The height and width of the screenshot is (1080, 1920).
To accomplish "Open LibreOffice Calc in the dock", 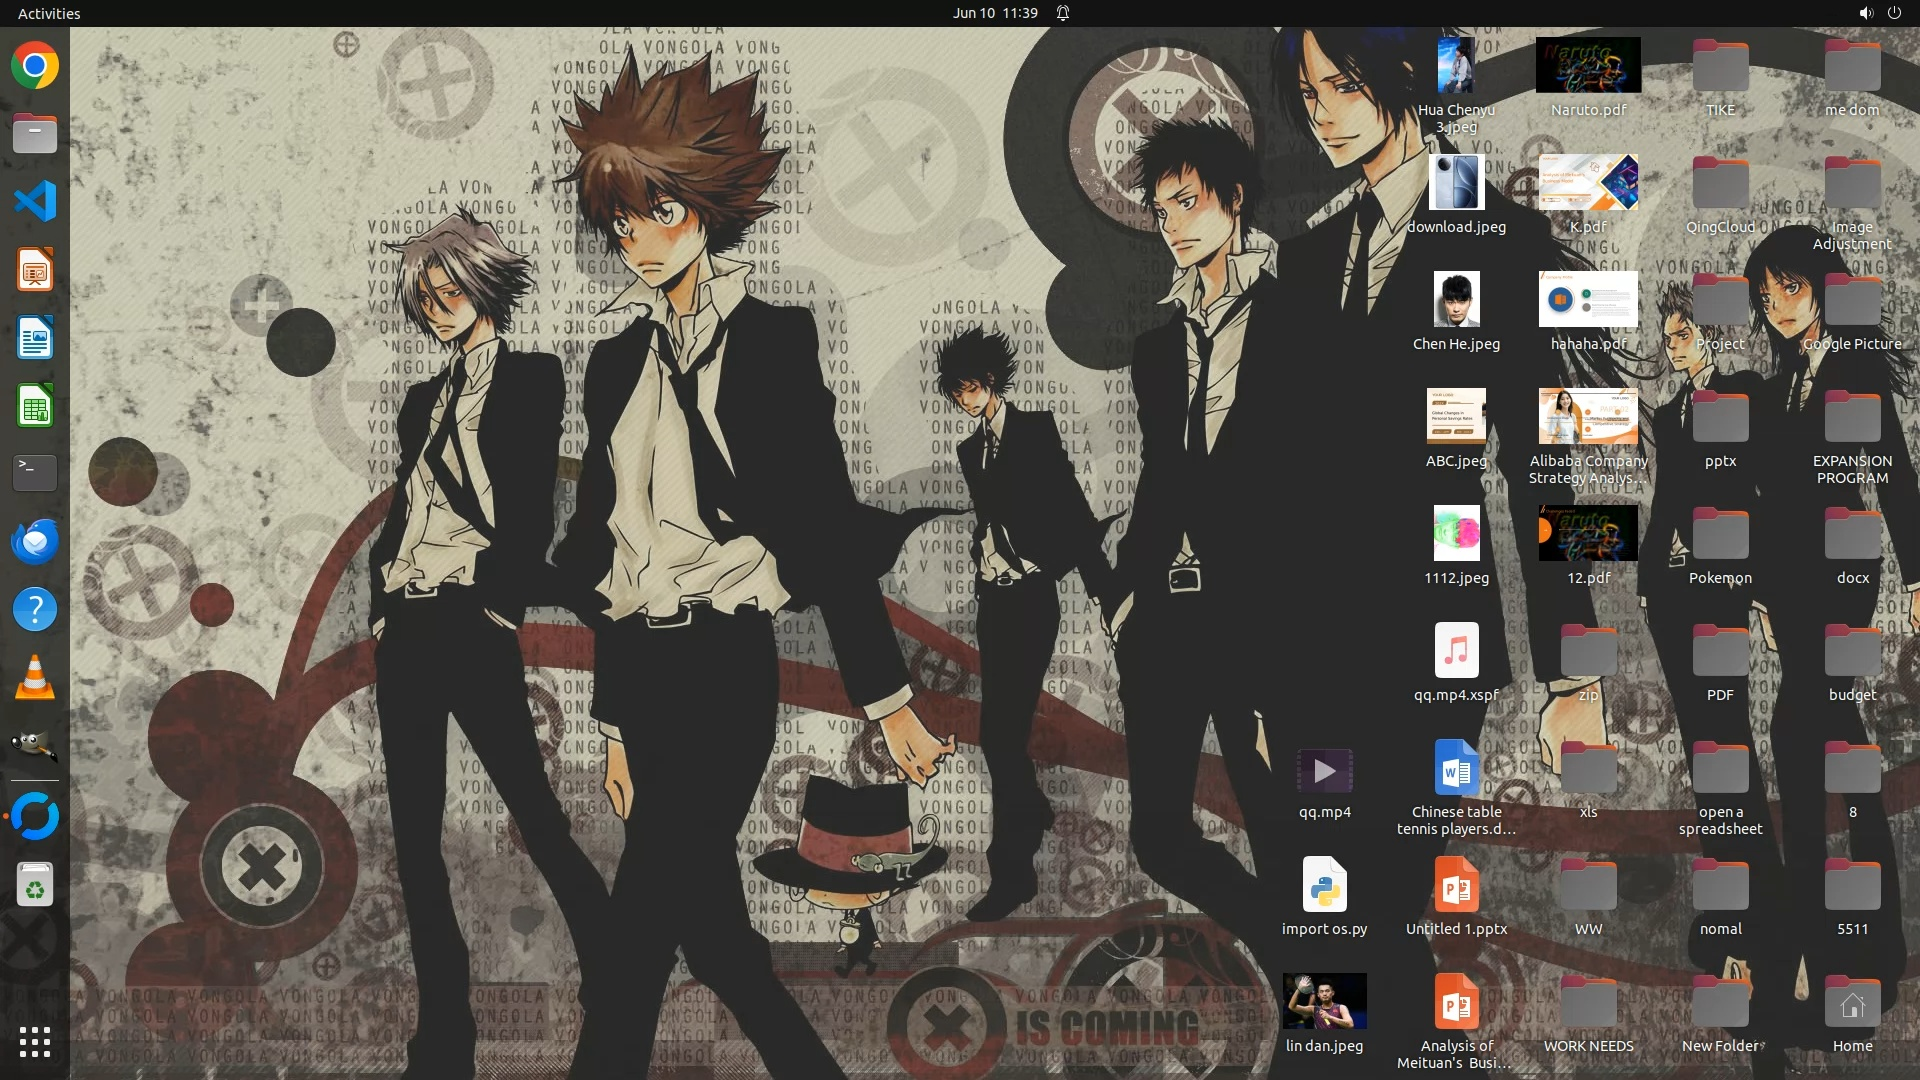I will pyautogui.click(x=35, y=406).
